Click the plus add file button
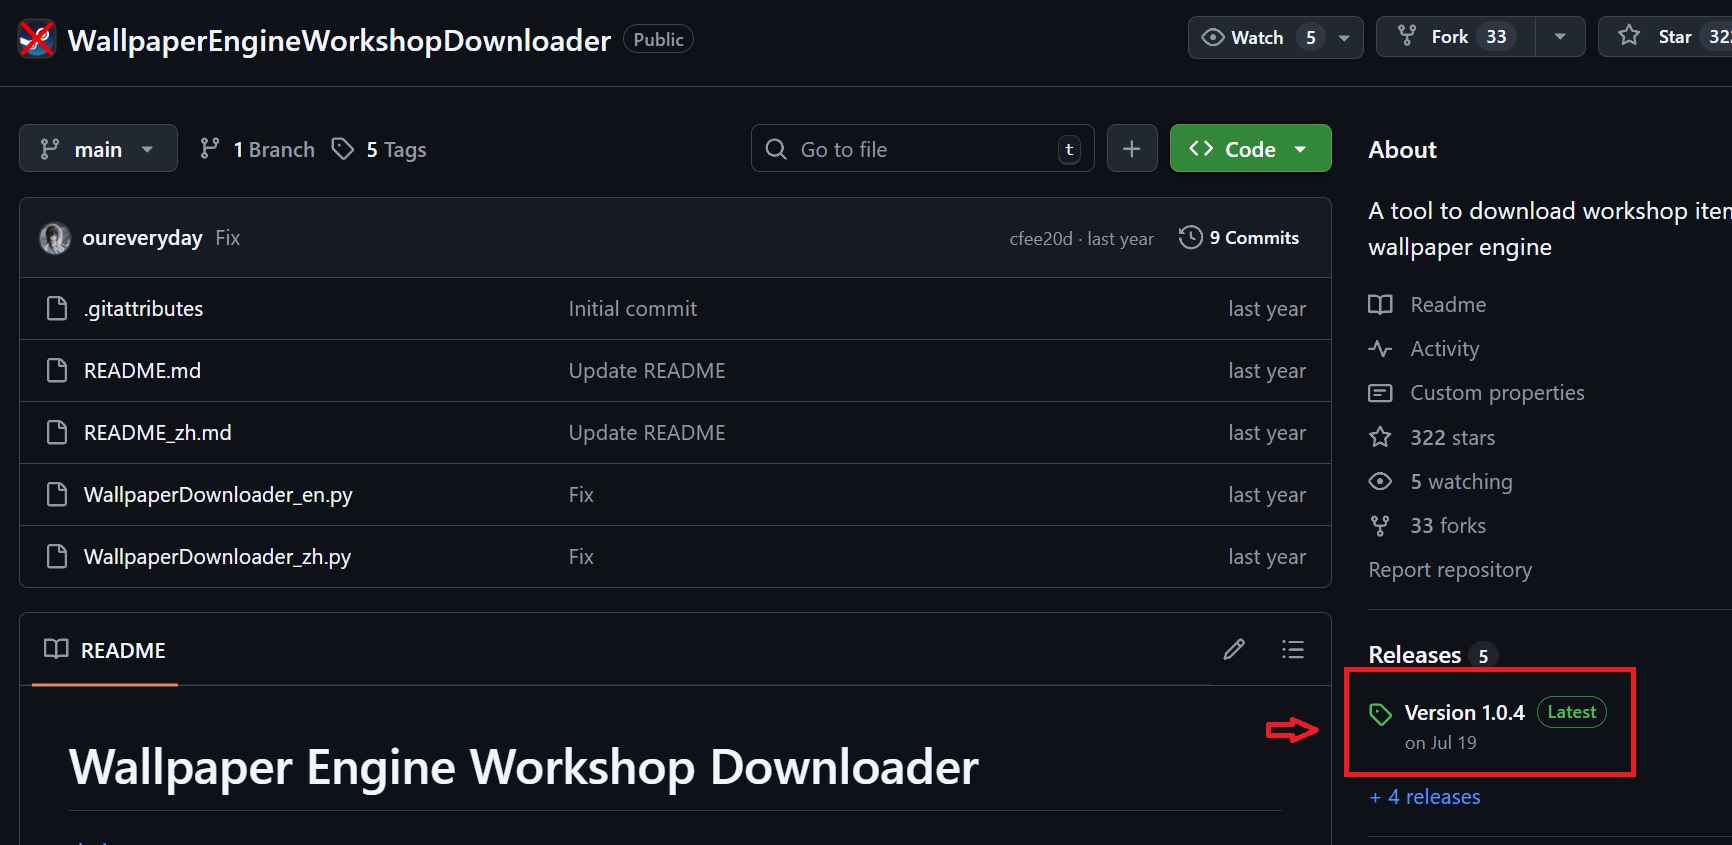The image size is (1732, 845). tap(1132, 149)
